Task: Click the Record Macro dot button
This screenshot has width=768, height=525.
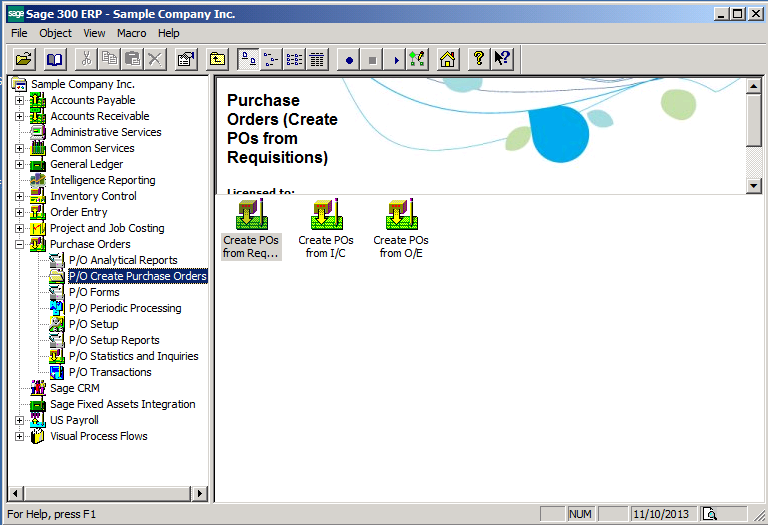Action: pos(349,60)
